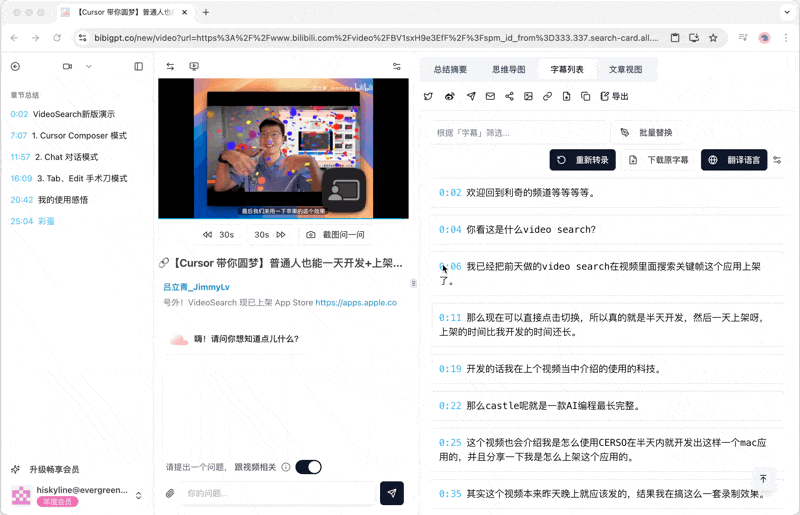Image resolution: width=800 pixels, height=515 pixels.
Task: Click the 截图问一问 screenshot button
Action: [x=335, y=235]
